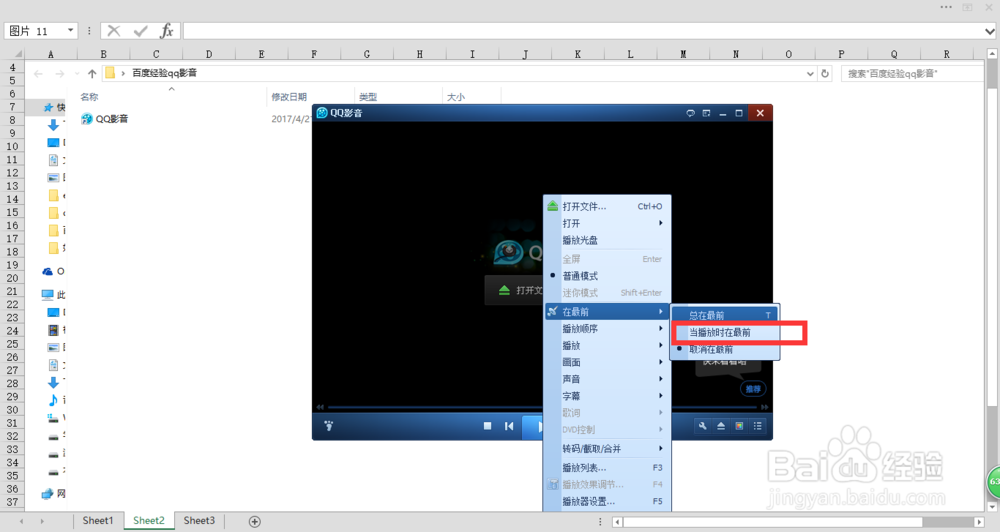
Task: Open the wrench settings icon in QQ影音
Action: click(x=702, y=426)
